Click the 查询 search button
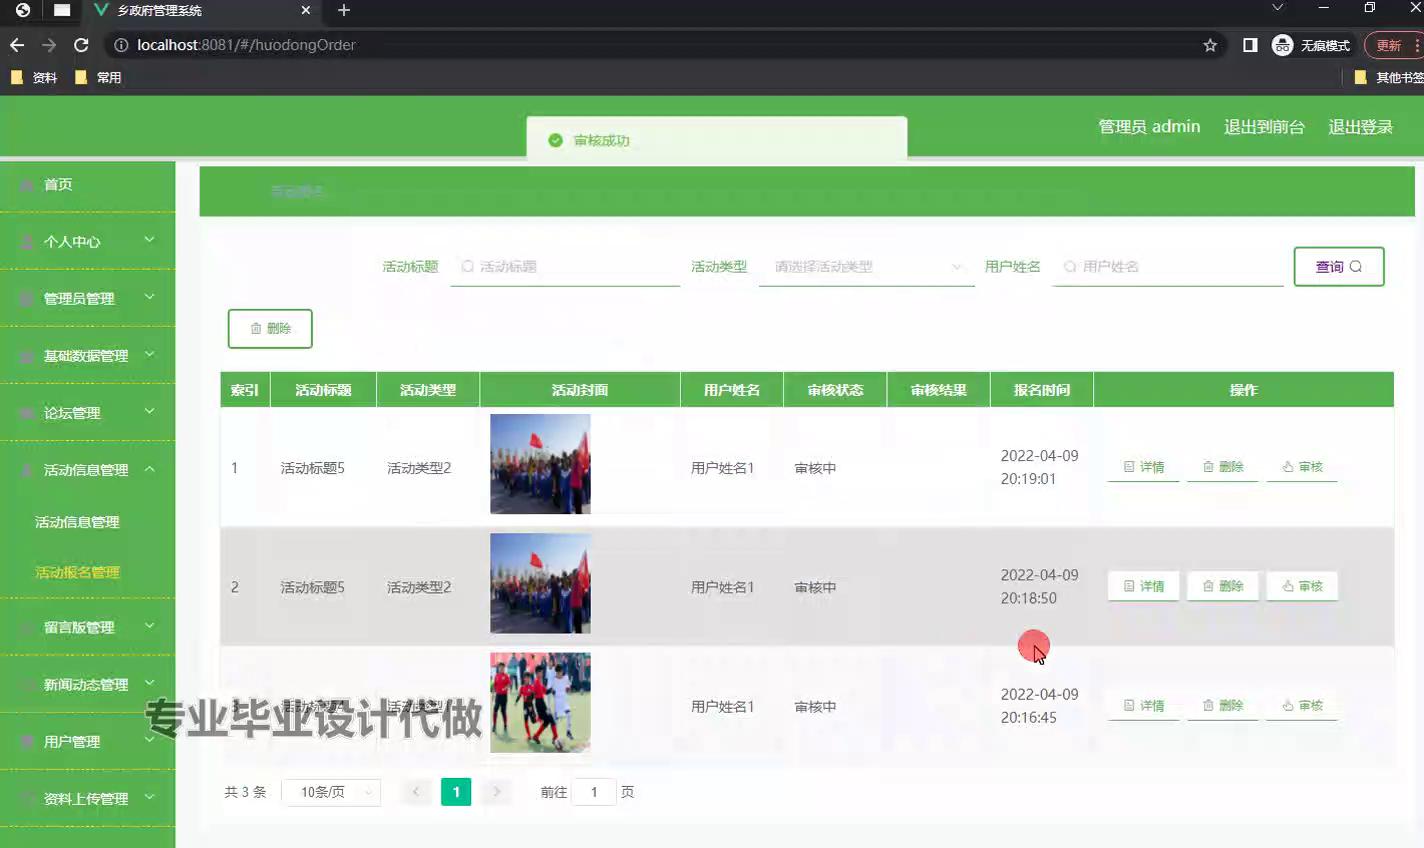The image size is (1424, 848). [x=1338, y=267]
